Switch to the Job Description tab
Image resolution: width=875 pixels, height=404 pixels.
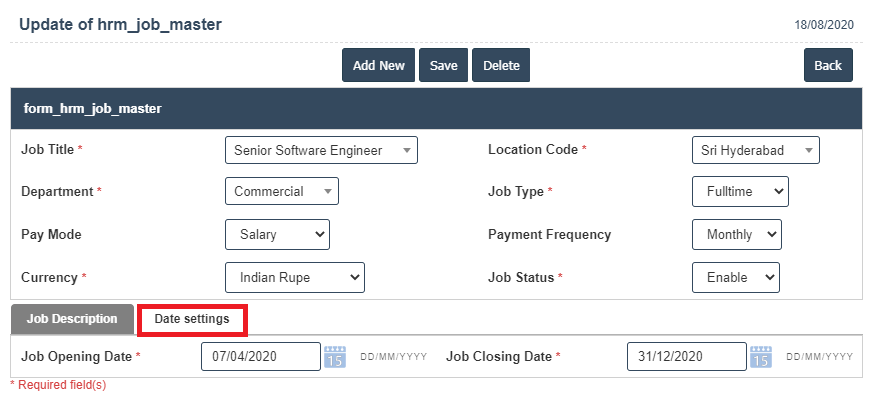pos(72,319)
